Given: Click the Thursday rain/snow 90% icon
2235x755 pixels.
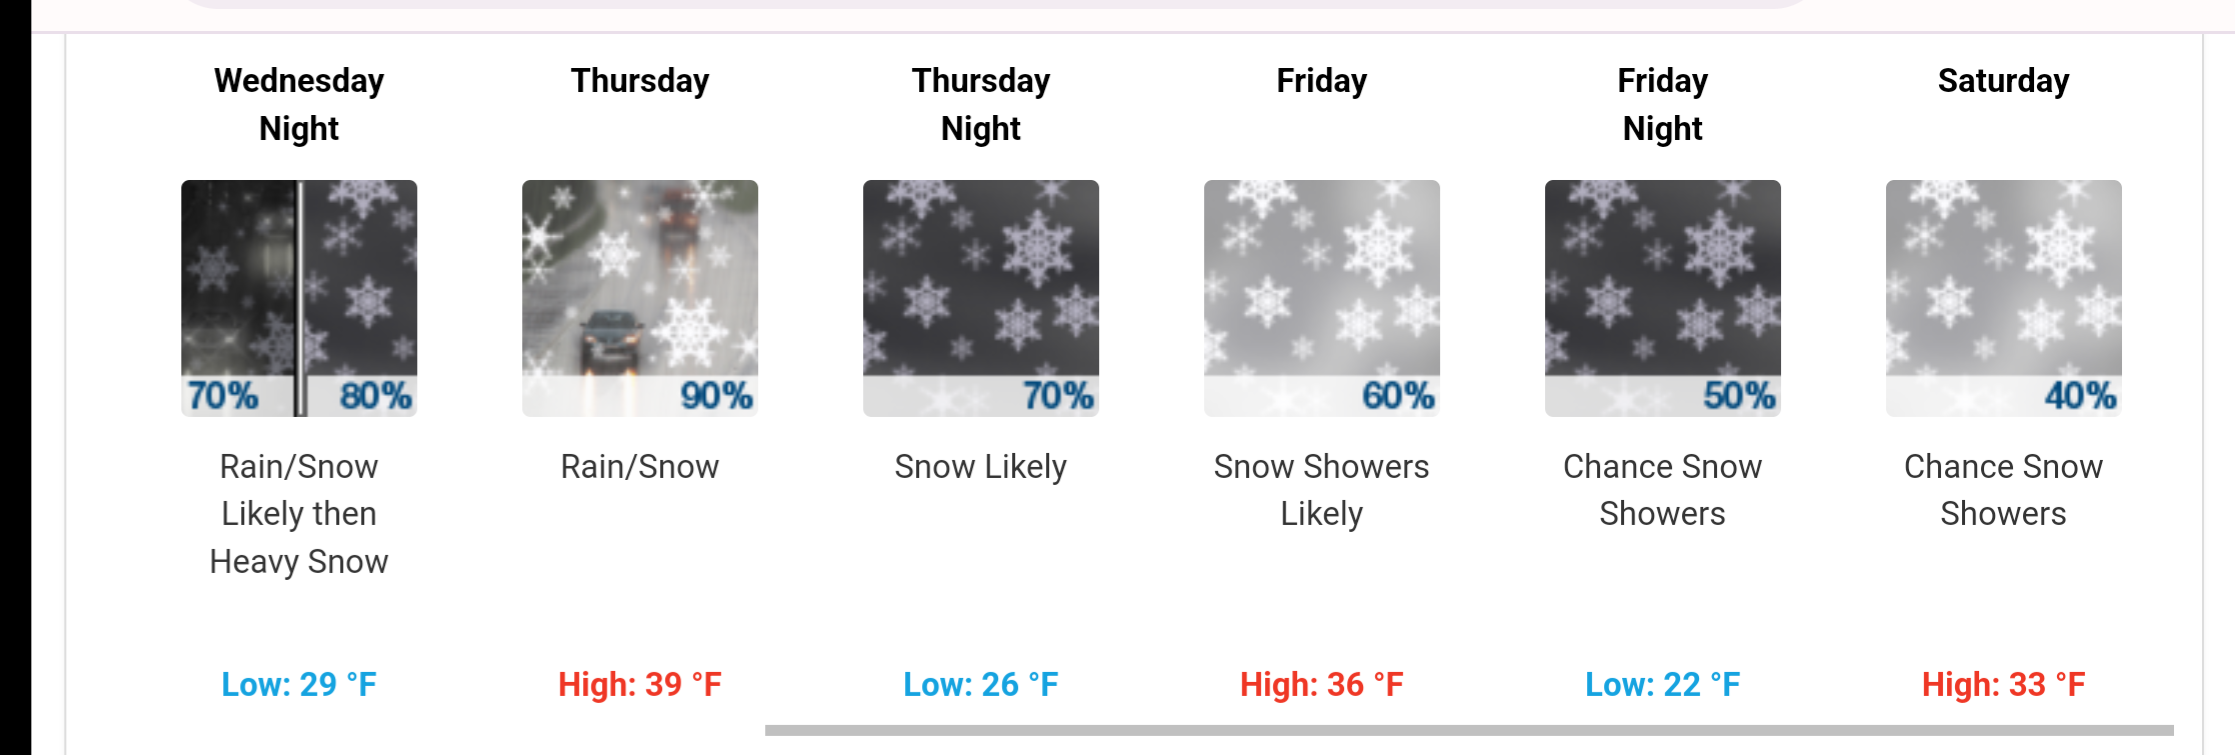Looking at the screenshot, I should 640,298.
